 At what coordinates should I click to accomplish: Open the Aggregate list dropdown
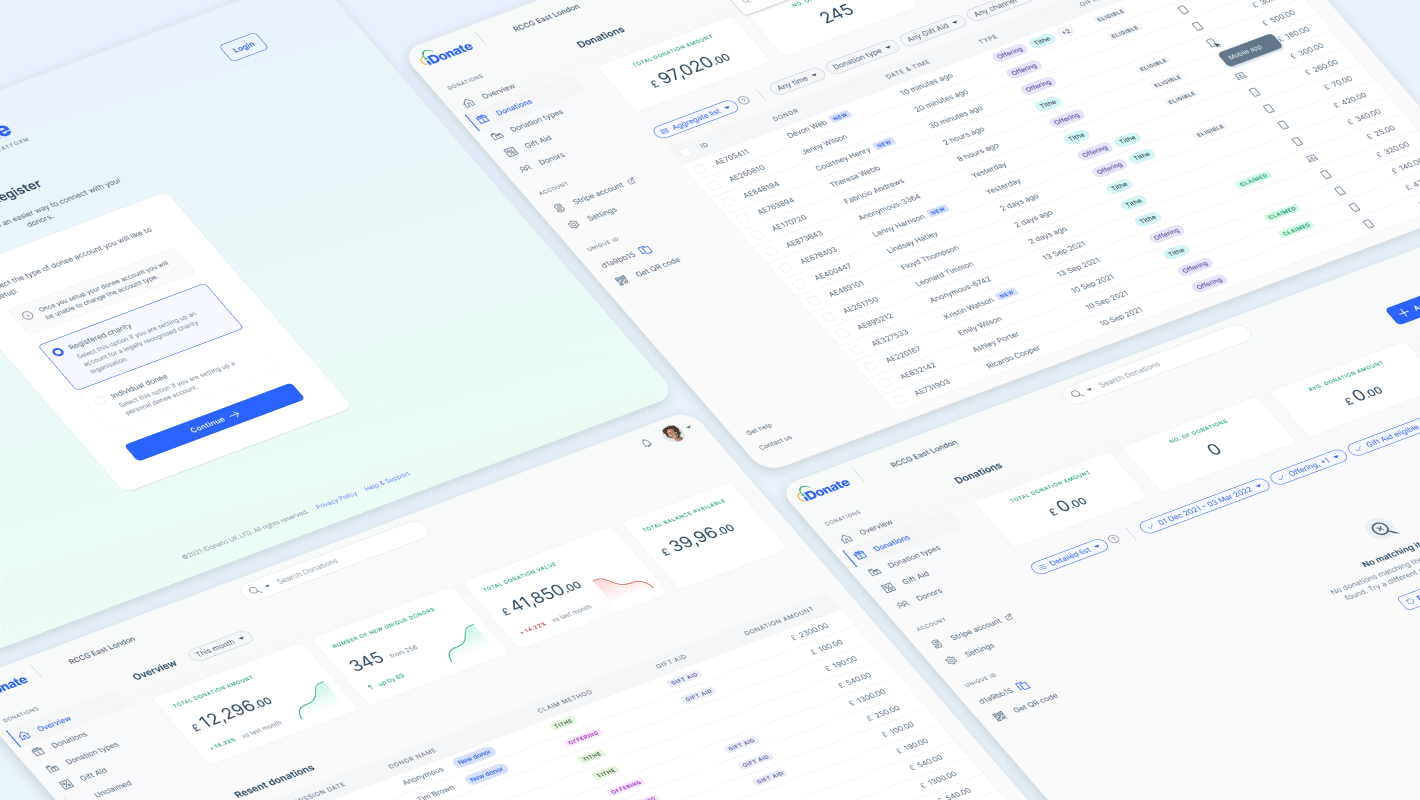coord(695,118)
